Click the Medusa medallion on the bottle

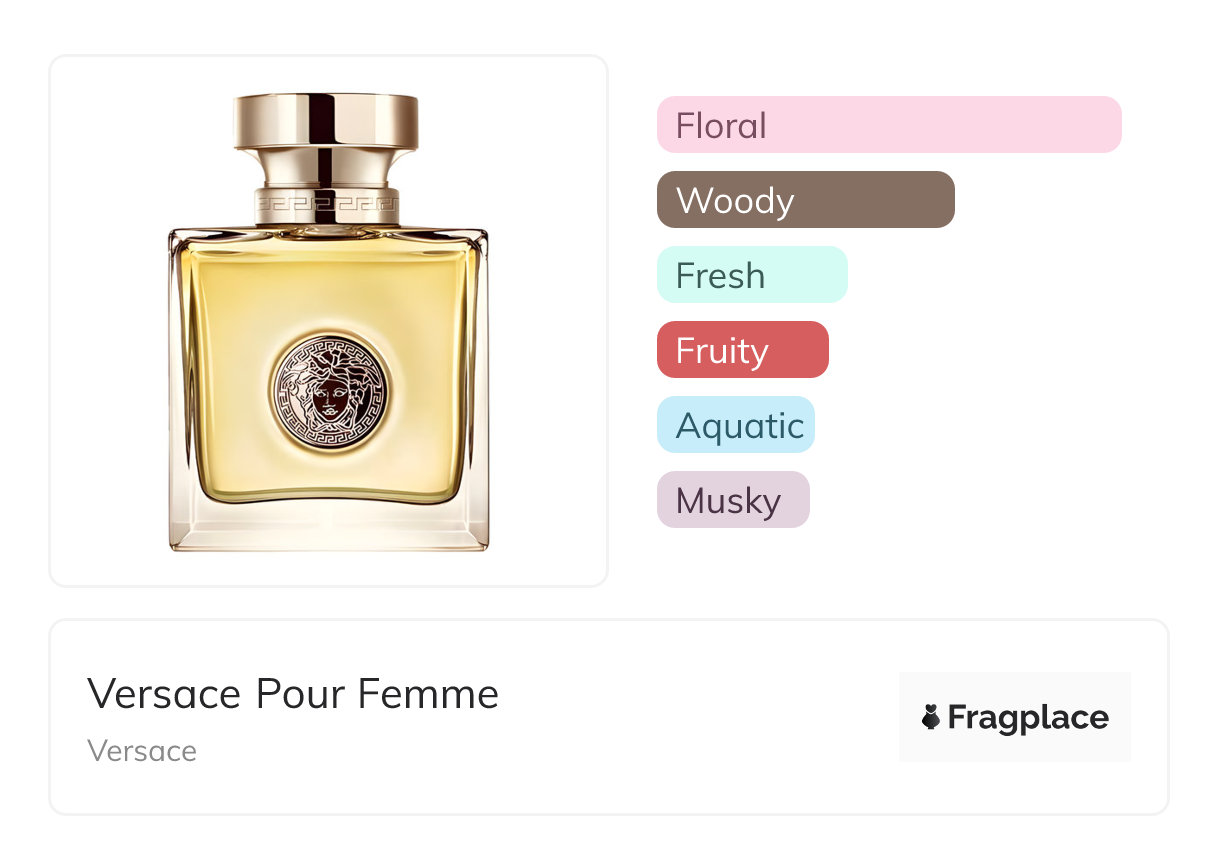(x=328, y=393)
